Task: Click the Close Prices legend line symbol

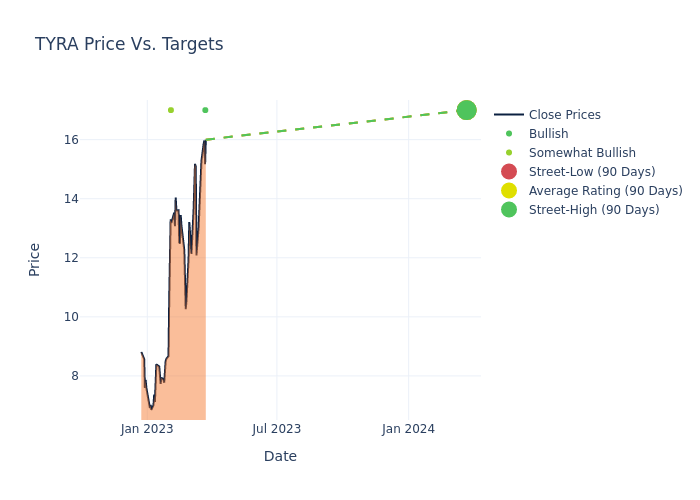Action: [x=509, y=115]
